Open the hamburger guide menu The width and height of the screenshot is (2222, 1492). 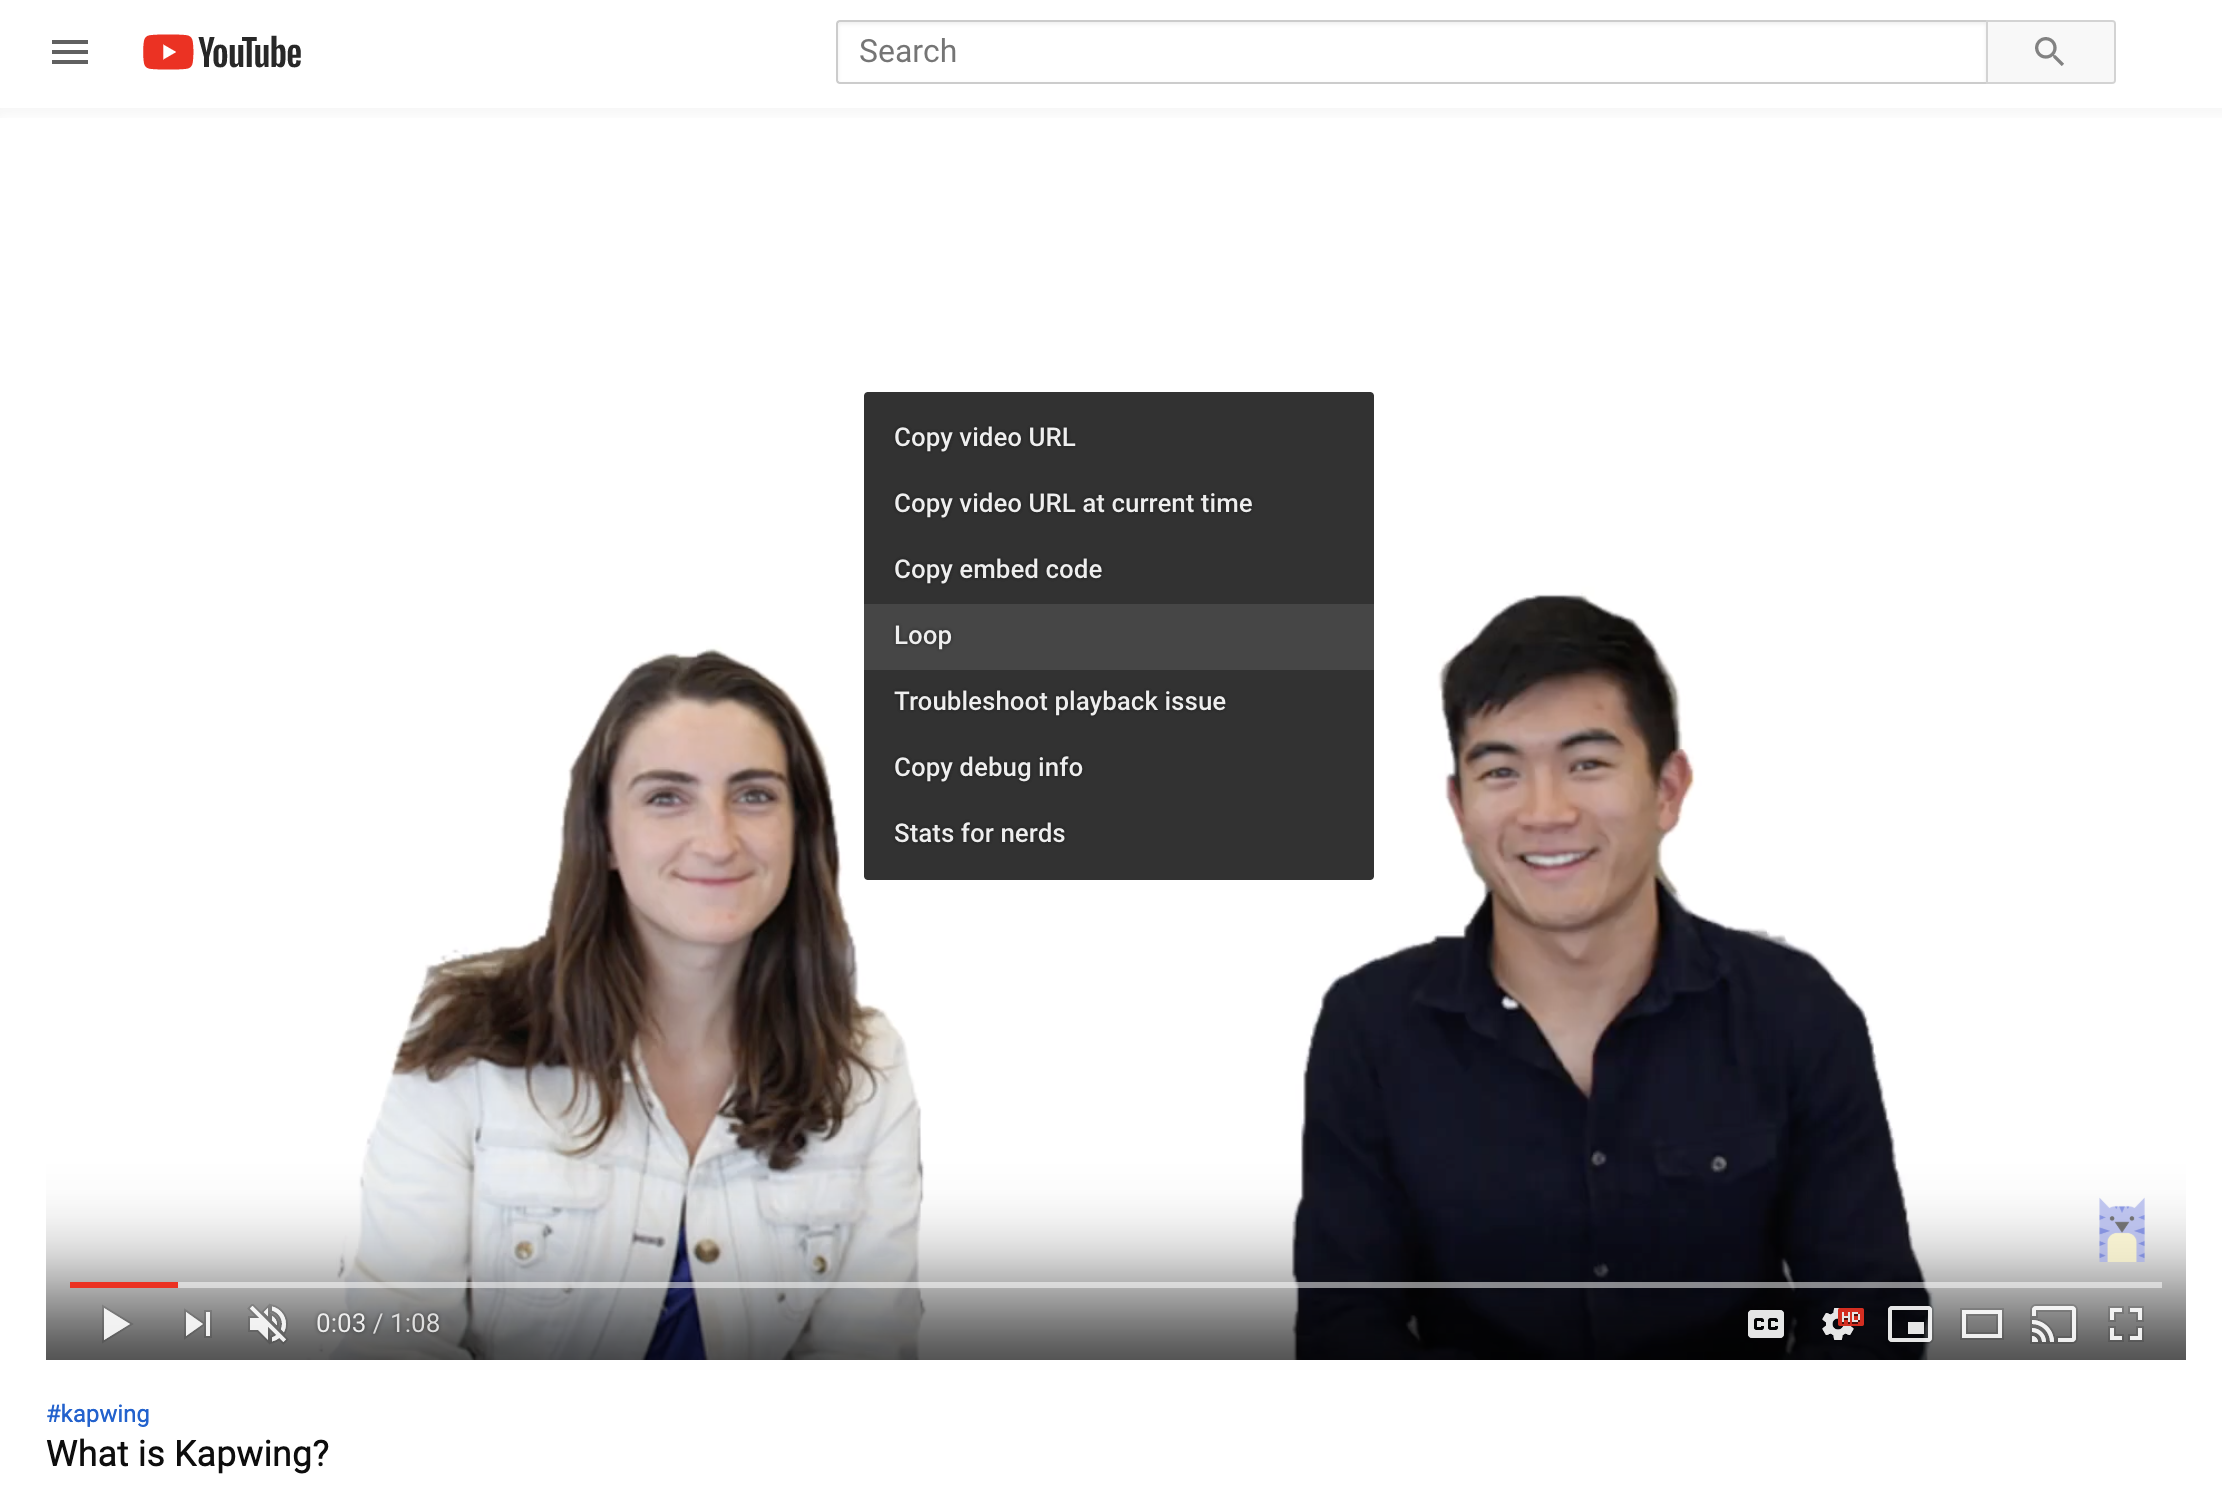70,52
